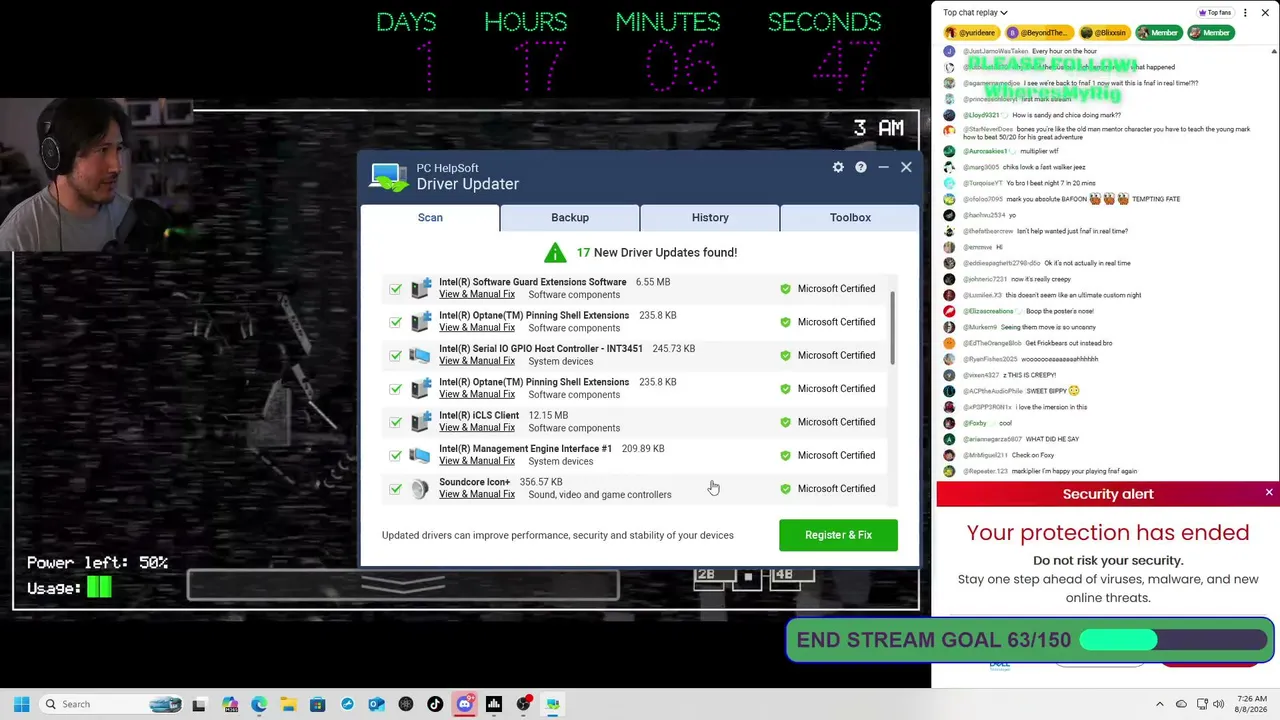This screenshot has height=720, width=1280.
Task: Click the certified shield on the Soundcore Icon+ row
Action: pos(785,489)
